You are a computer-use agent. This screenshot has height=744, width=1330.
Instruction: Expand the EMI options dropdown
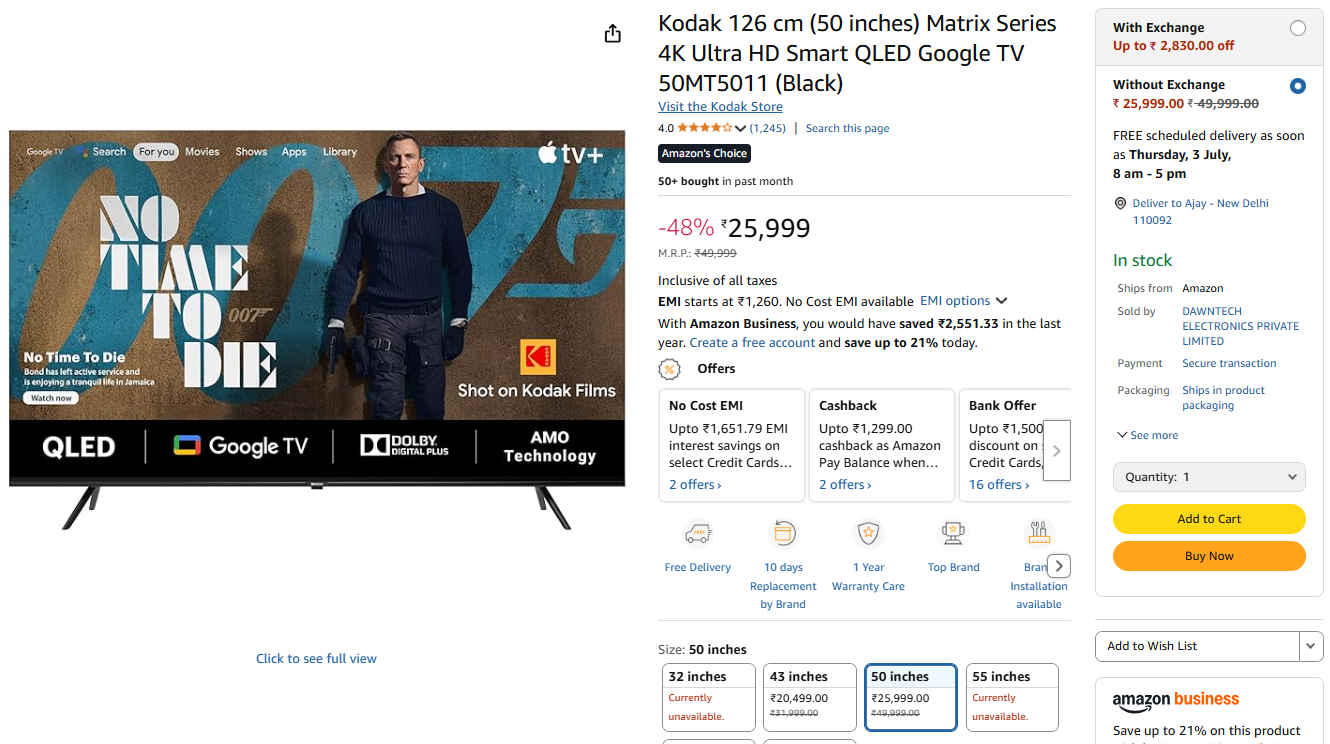click(x=964, y=301)
